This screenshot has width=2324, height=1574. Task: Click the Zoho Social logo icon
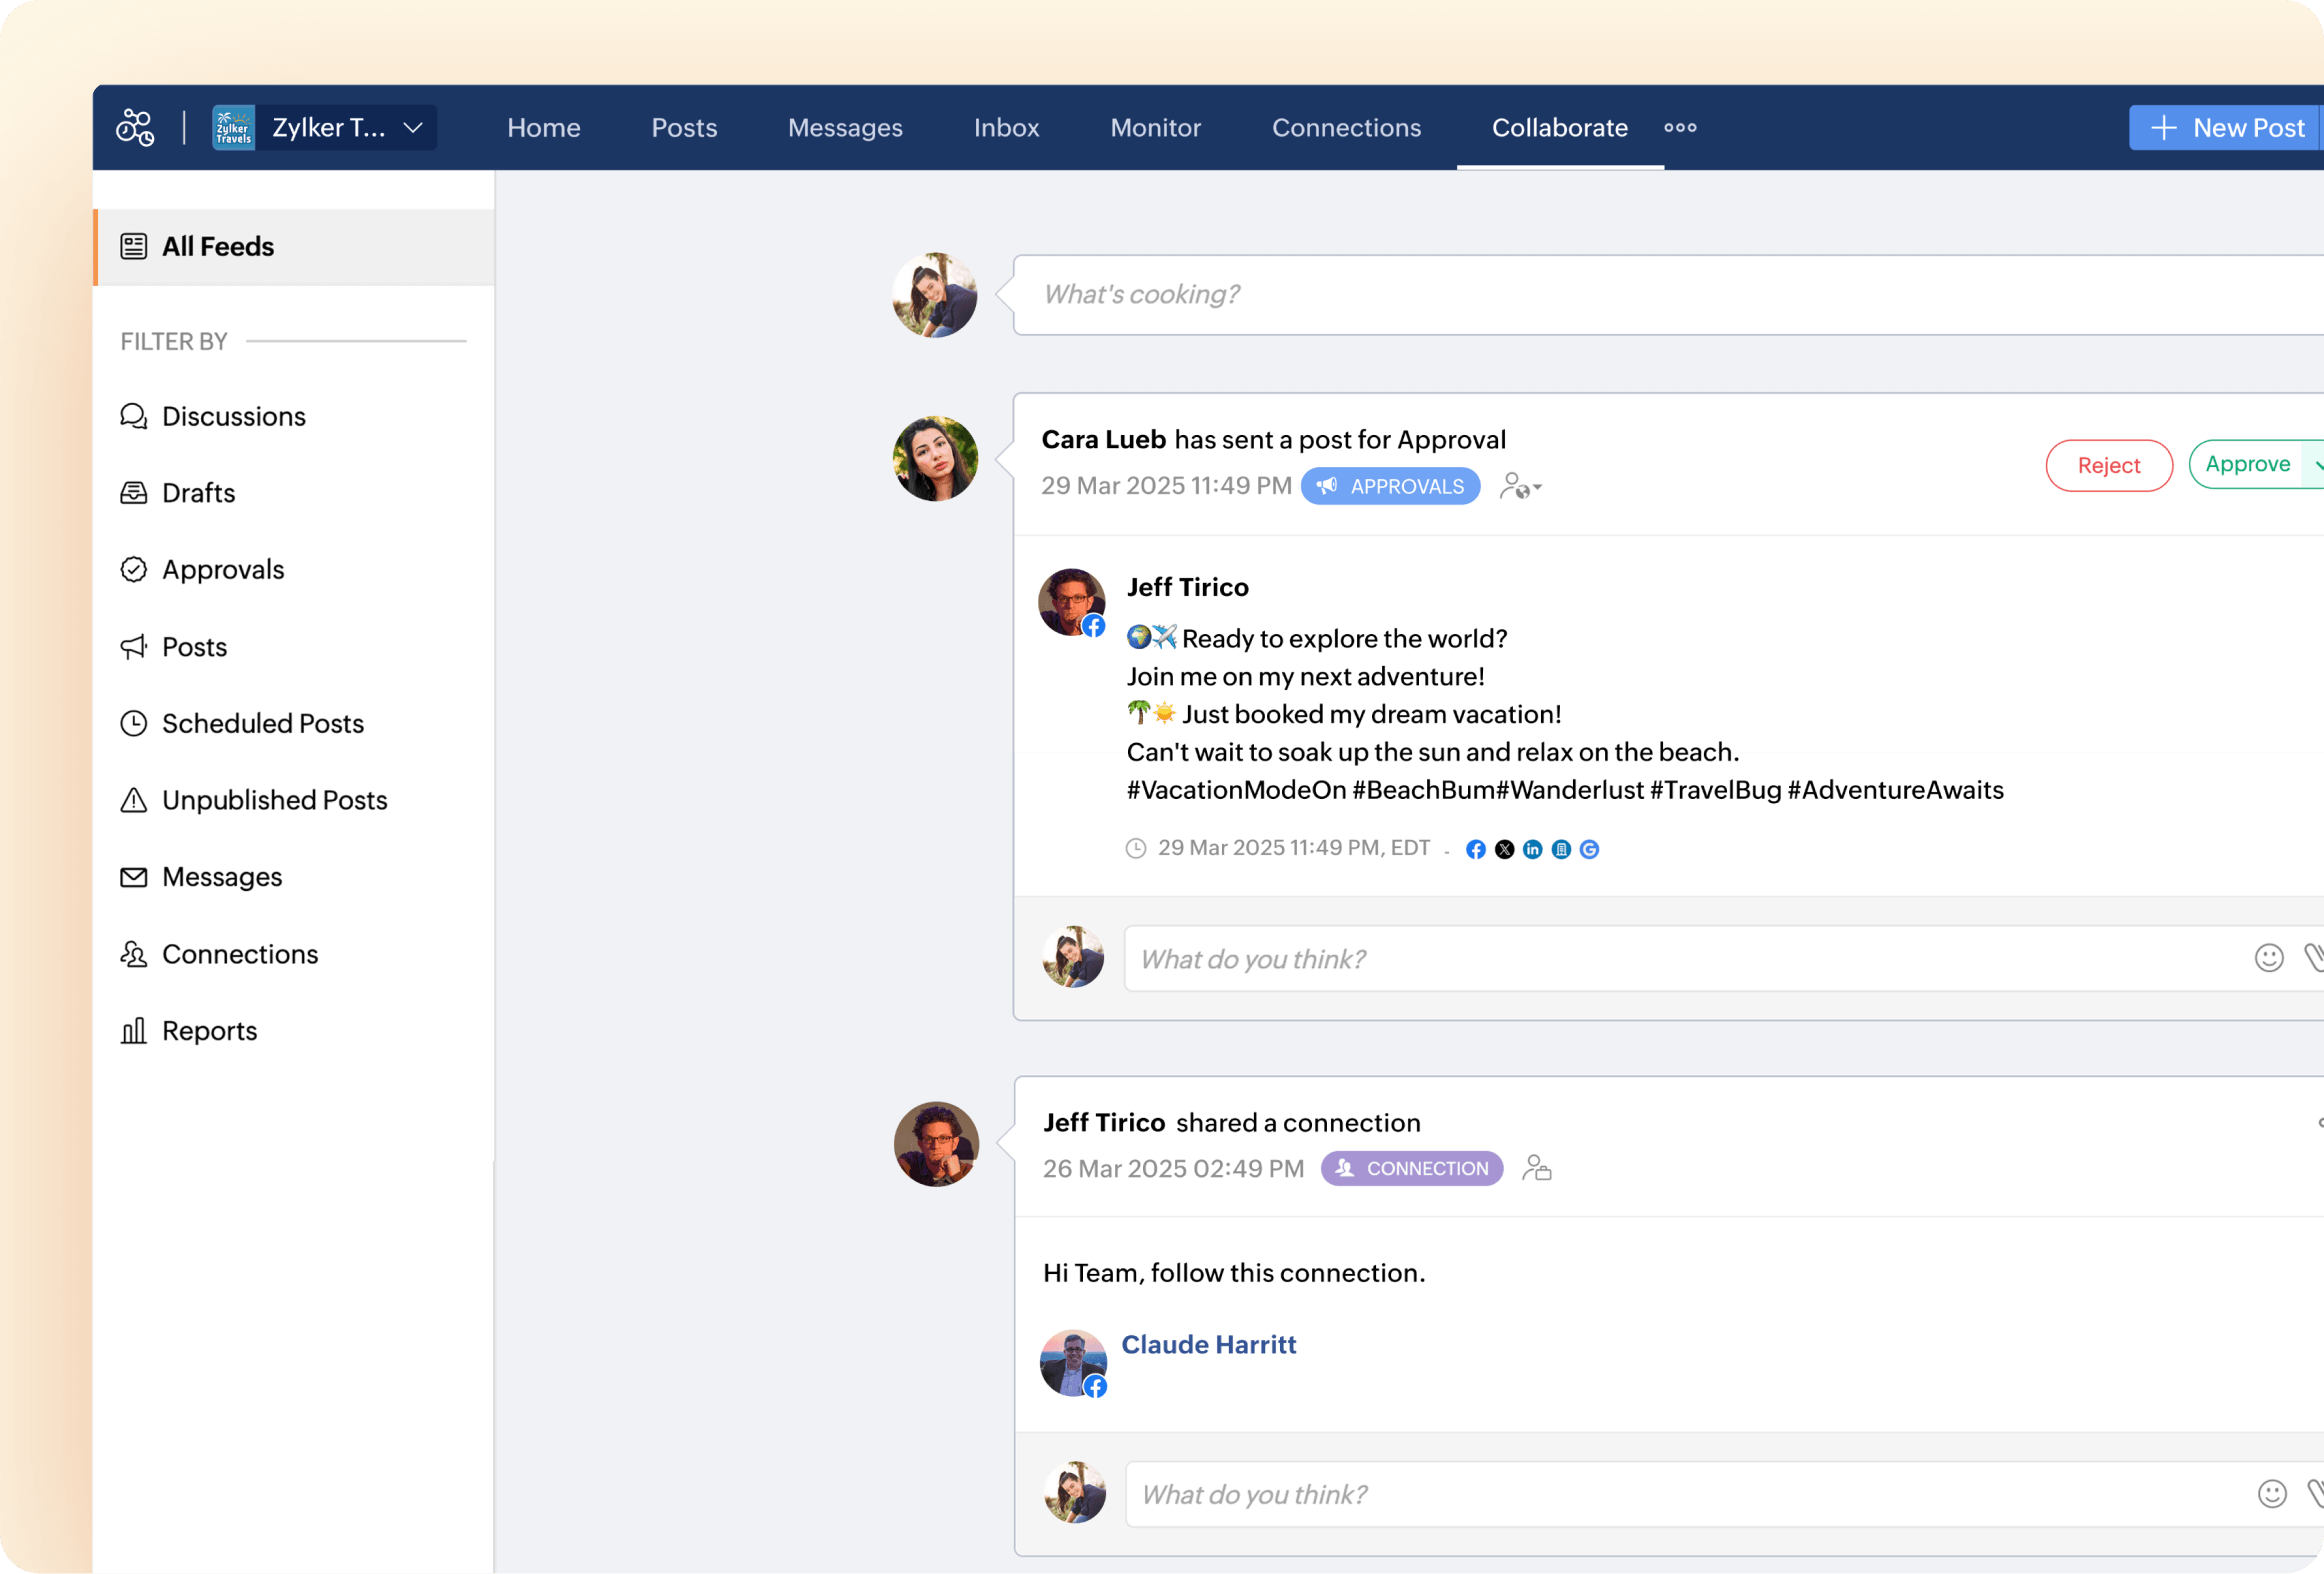[135, 128]
